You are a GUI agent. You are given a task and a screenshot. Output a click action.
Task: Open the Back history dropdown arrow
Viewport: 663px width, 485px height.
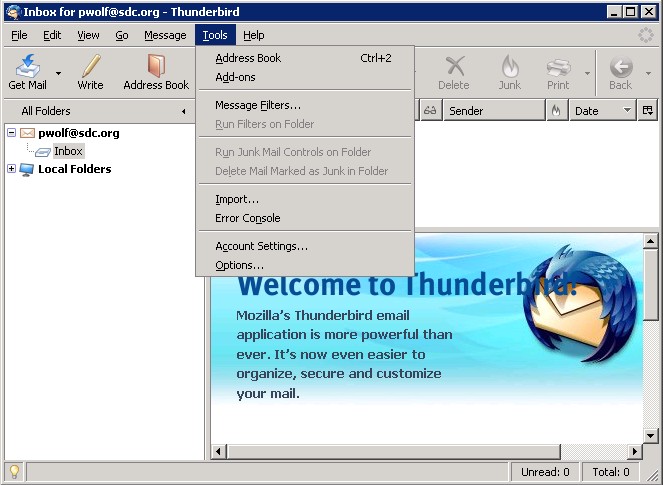648,73
